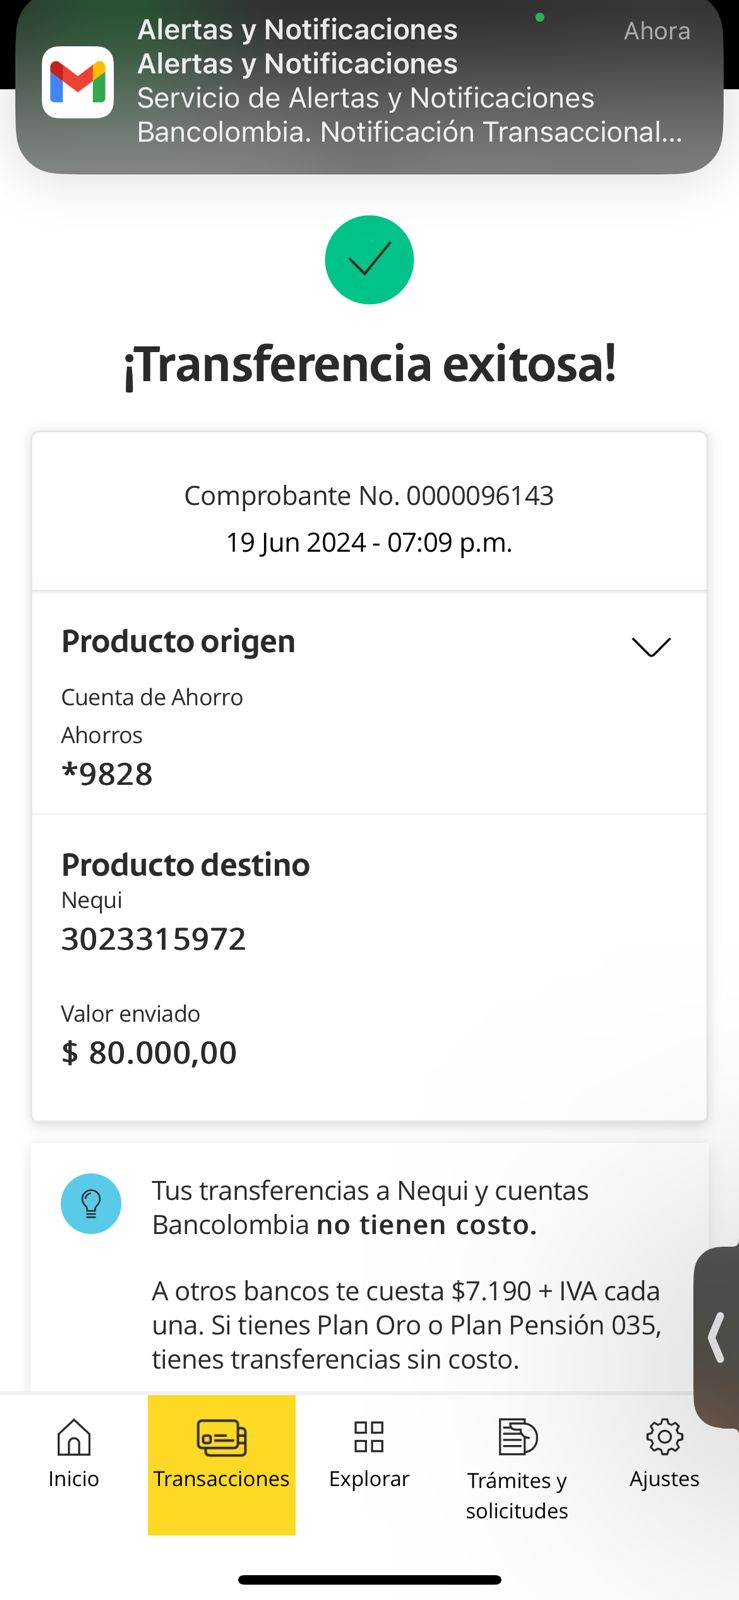
Task: Tap the iOS home indicator bar
Action: (369, 1580)
